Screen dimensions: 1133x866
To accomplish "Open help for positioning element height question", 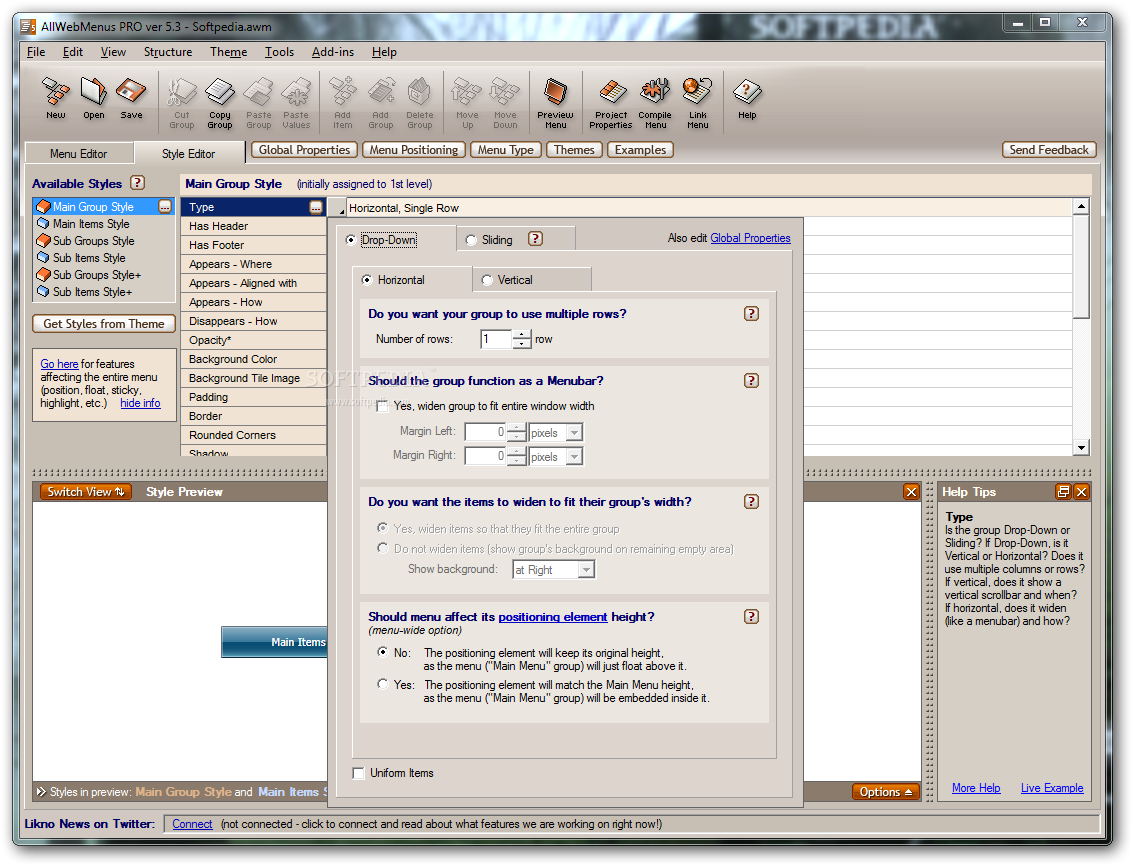I will (751, 616).
